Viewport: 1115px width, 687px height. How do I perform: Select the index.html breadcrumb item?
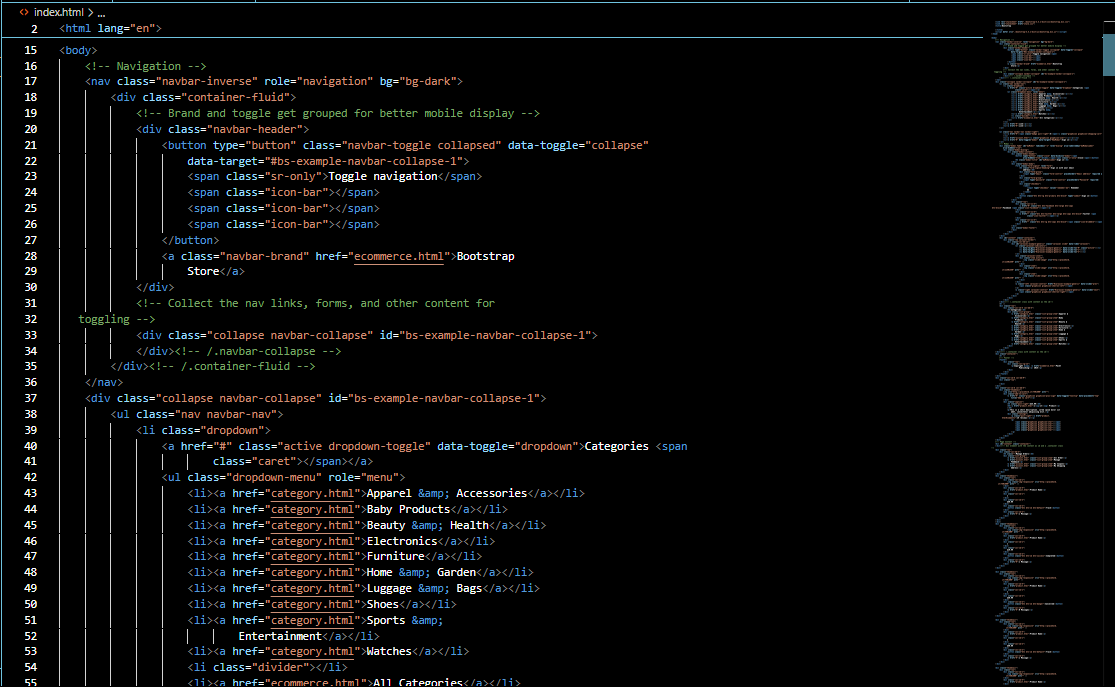click(59, 12)
